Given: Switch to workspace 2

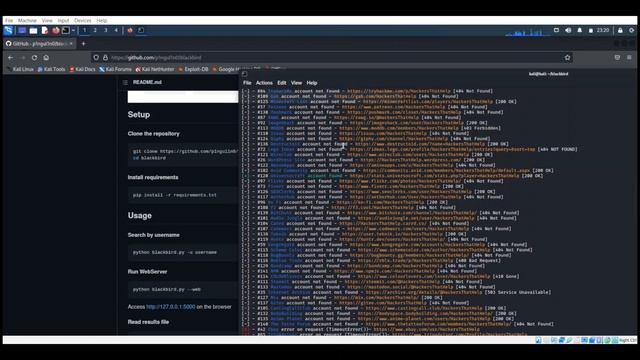Looking at the screenshot, I should tap(95, 30).
